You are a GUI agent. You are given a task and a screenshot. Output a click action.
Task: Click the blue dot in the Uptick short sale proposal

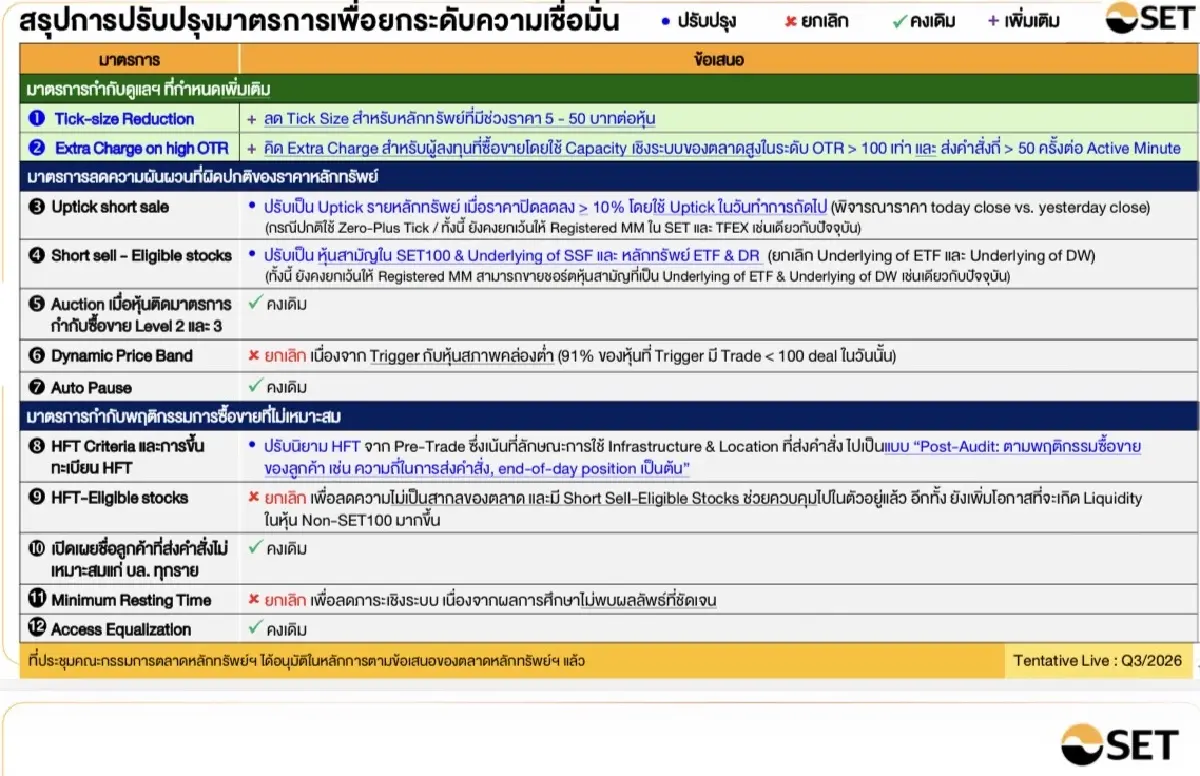254,207
